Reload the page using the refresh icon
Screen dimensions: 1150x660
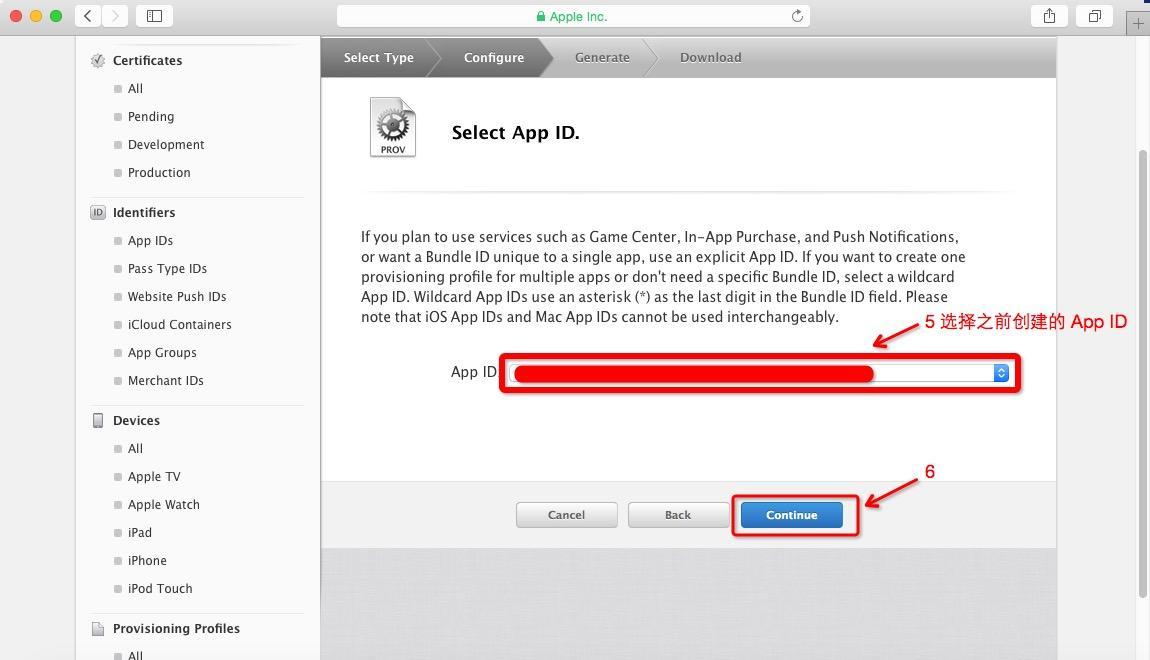click(797, 16)
